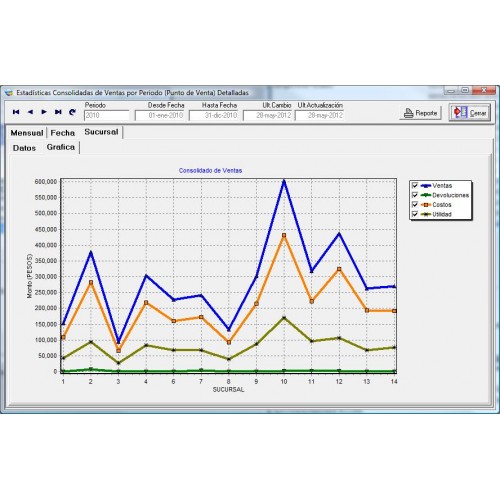Click the refresh icon in the navigation bar
This screenshot has height=500, width=500.
tap(72, 112)
